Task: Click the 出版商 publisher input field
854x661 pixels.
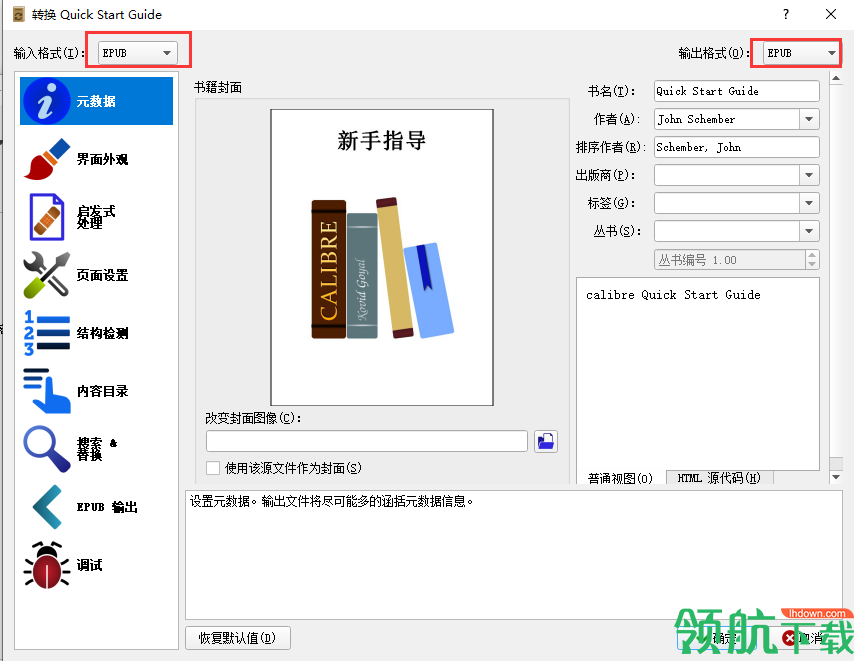Action: pos(727,175)
